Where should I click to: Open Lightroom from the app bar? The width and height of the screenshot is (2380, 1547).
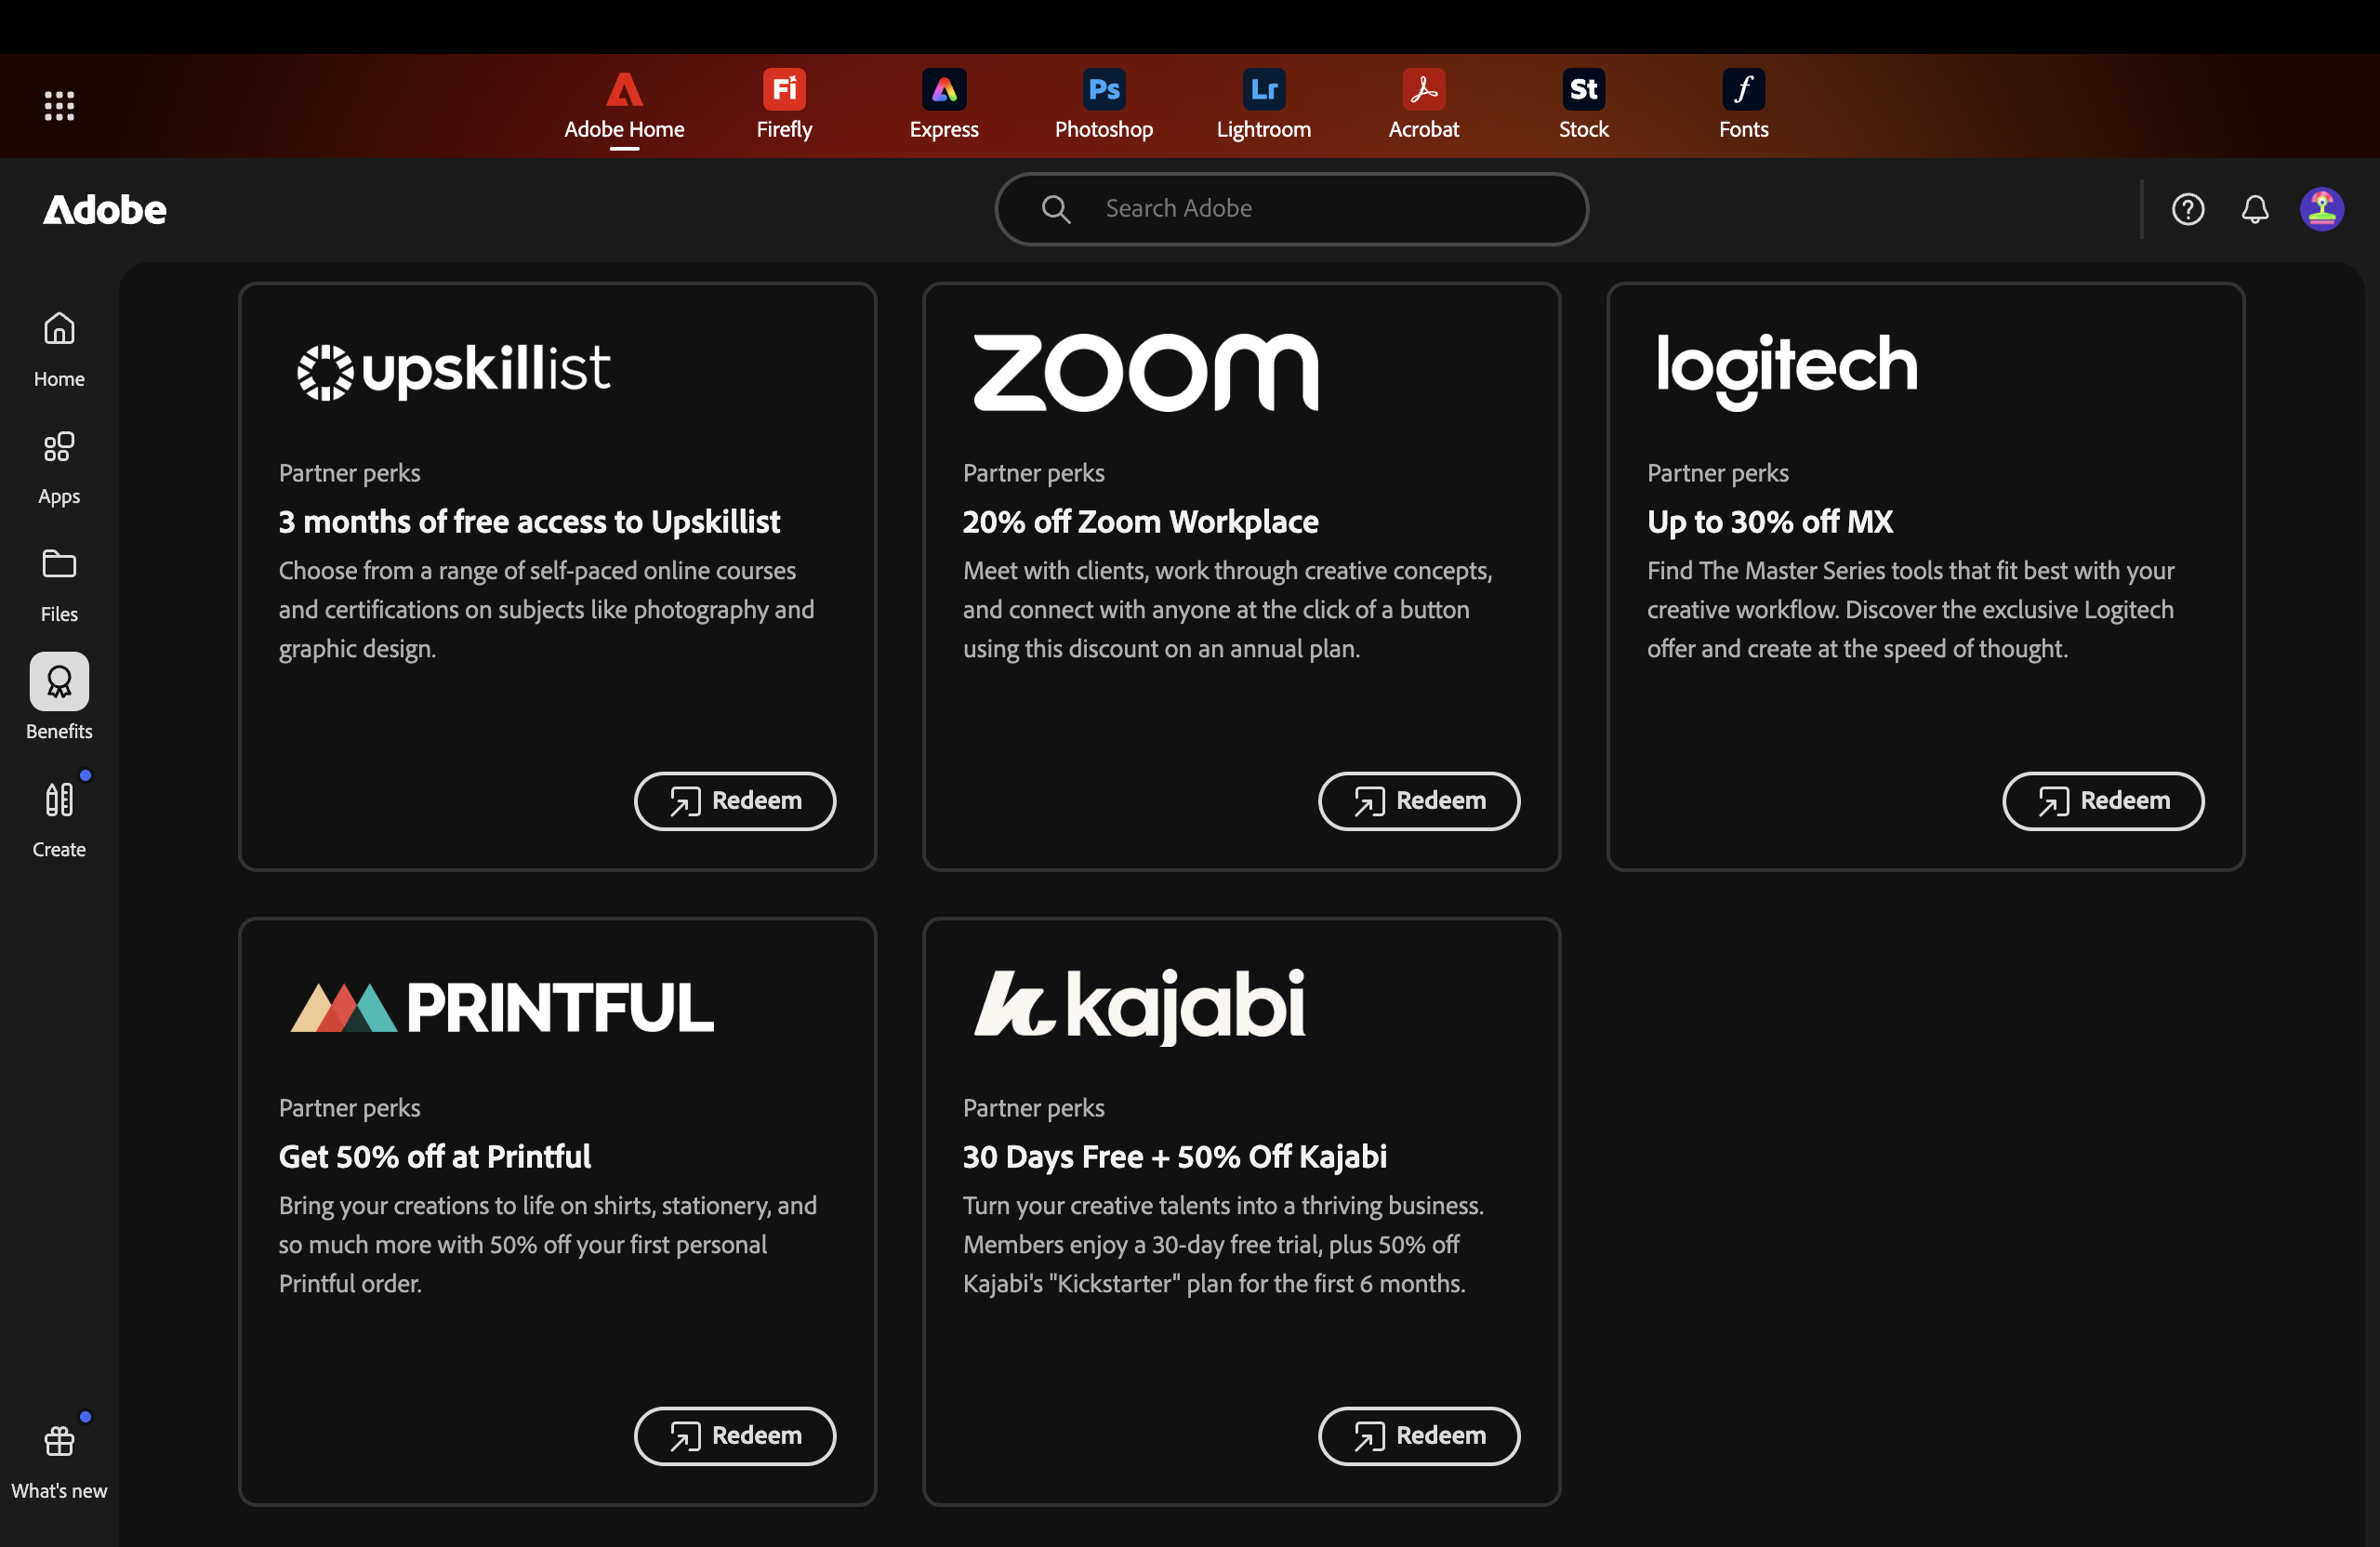click(1263, 104)
